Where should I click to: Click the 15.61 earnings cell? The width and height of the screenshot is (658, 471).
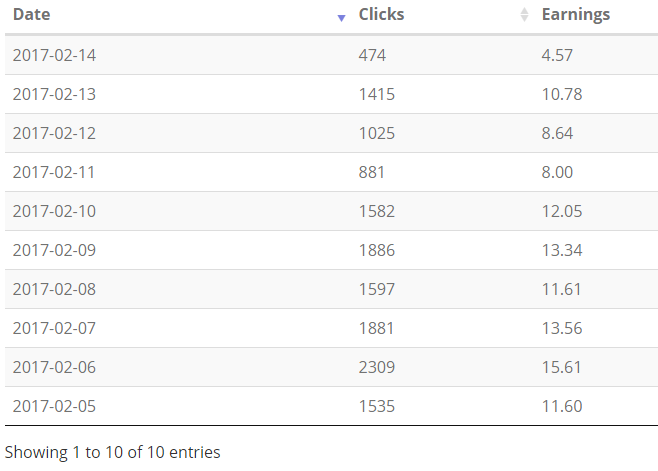[x=561, y=367]
